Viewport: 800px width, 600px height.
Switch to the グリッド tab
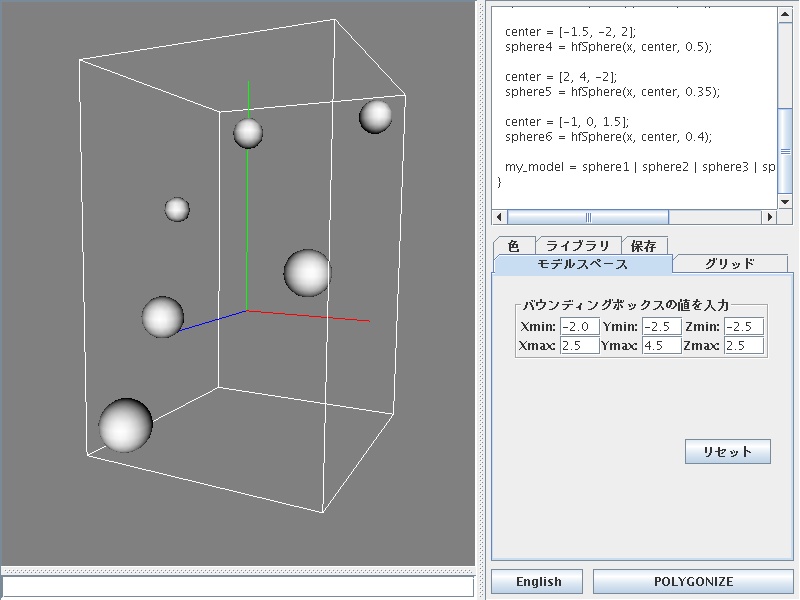pos(730,264)
